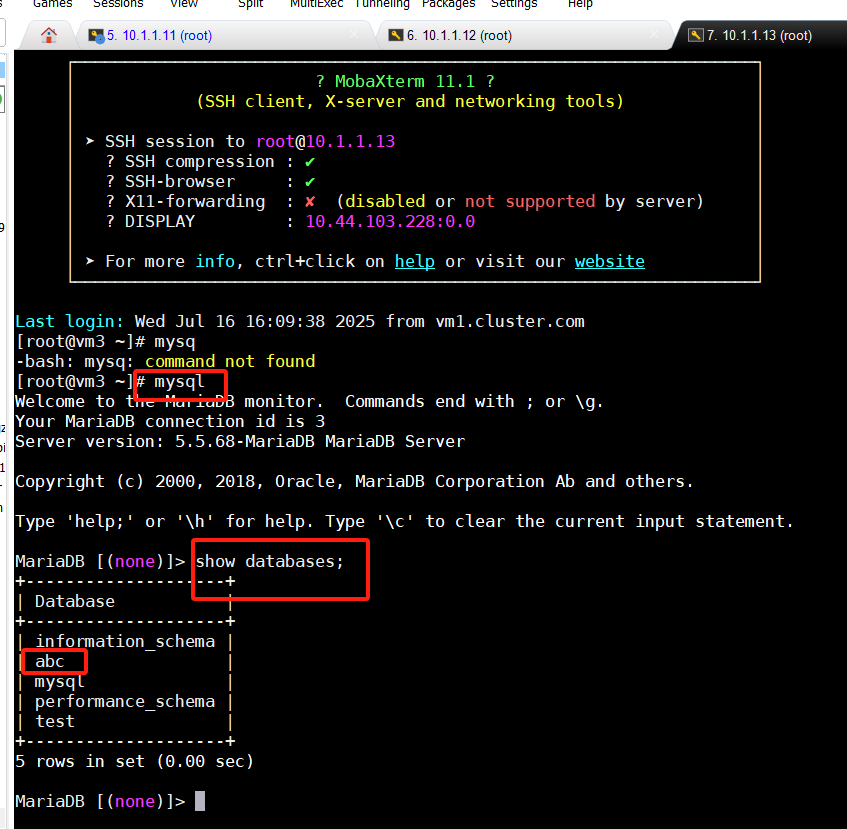This screenshot has width=847, height=829.
Task: Click the information_schema row
Action: click(x=125, y=642)
